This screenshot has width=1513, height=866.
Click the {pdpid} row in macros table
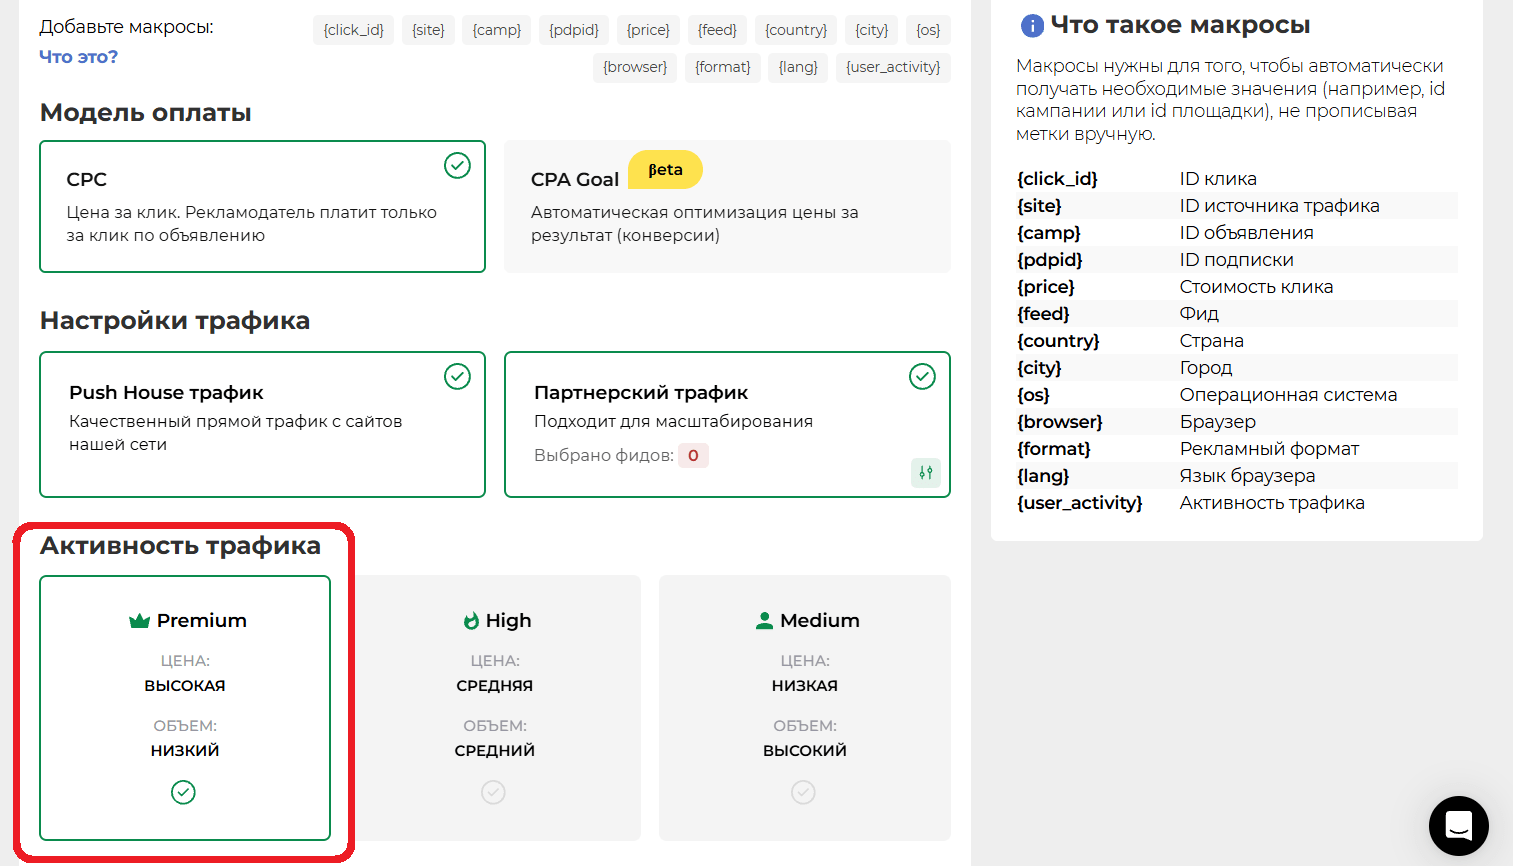(1237, 260)
